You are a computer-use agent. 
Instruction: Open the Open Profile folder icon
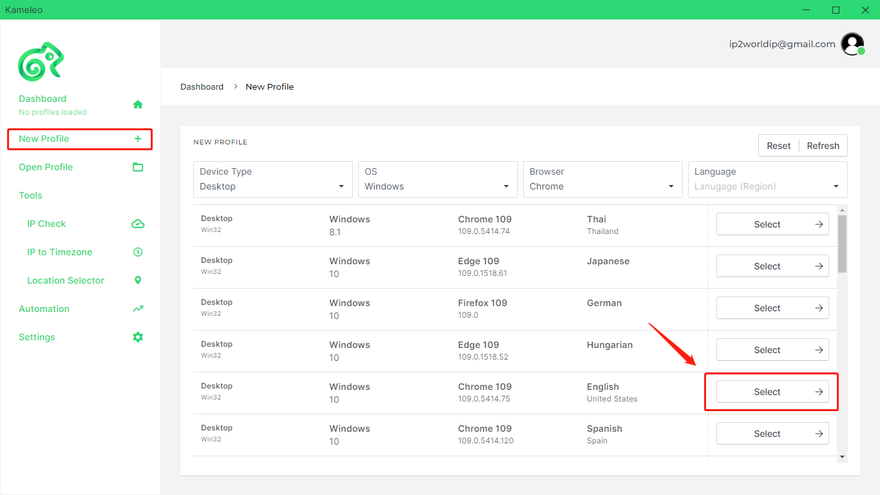(138, 167)
